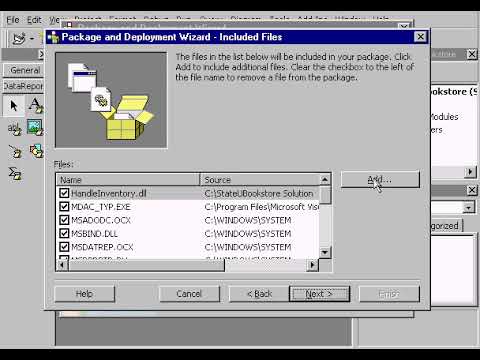480x360 pixels.
Task: Click the file list scroll down arrow
Action: point(325,252)
